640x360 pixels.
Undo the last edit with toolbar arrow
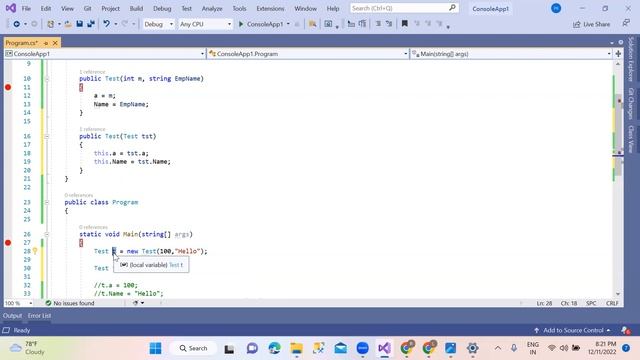coord(106,24)
